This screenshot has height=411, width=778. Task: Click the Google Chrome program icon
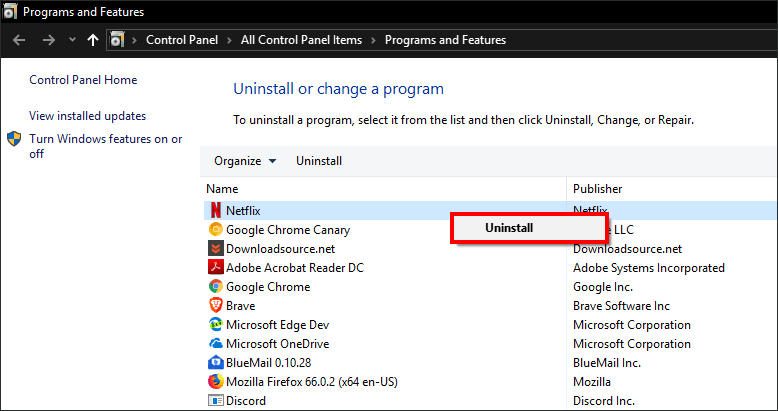[x=215, y=286]
